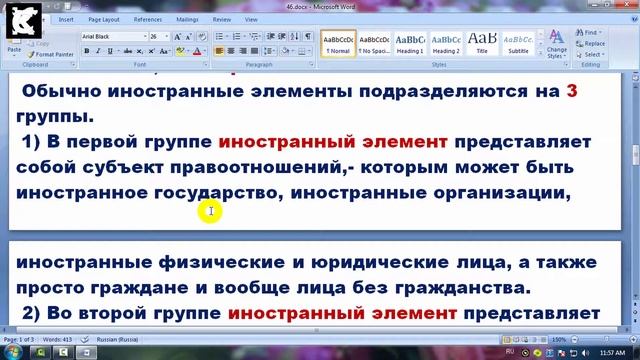
Task: Click the Bullets list icon
Action: point(219,37)
